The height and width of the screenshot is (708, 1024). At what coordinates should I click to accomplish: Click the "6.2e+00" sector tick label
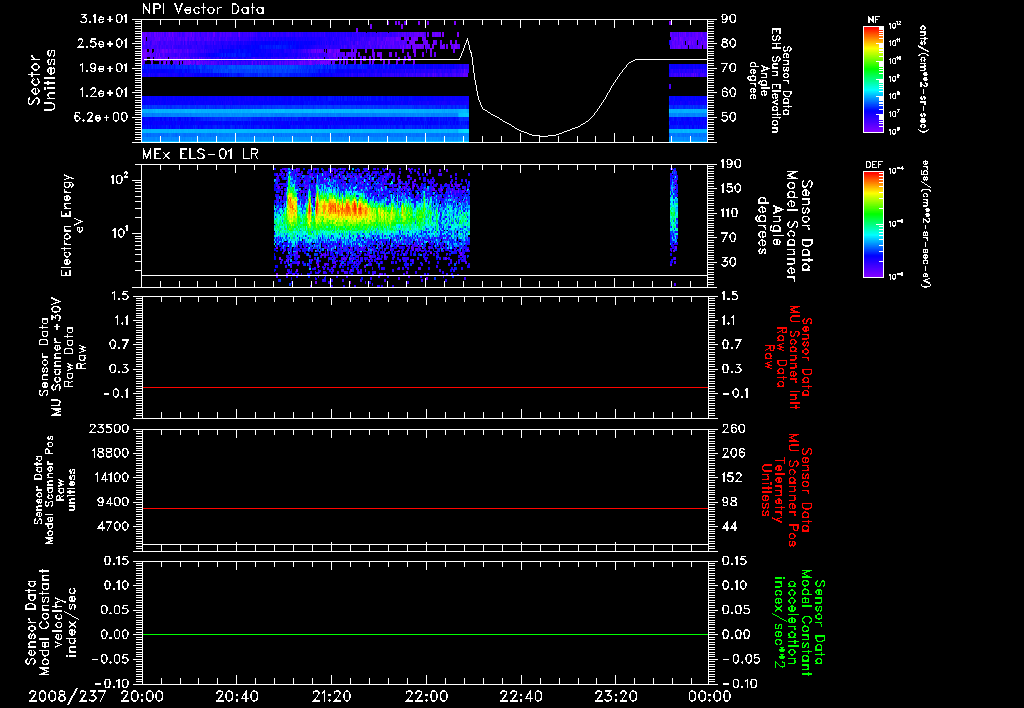pyautogui.click(x=103, y=117)
